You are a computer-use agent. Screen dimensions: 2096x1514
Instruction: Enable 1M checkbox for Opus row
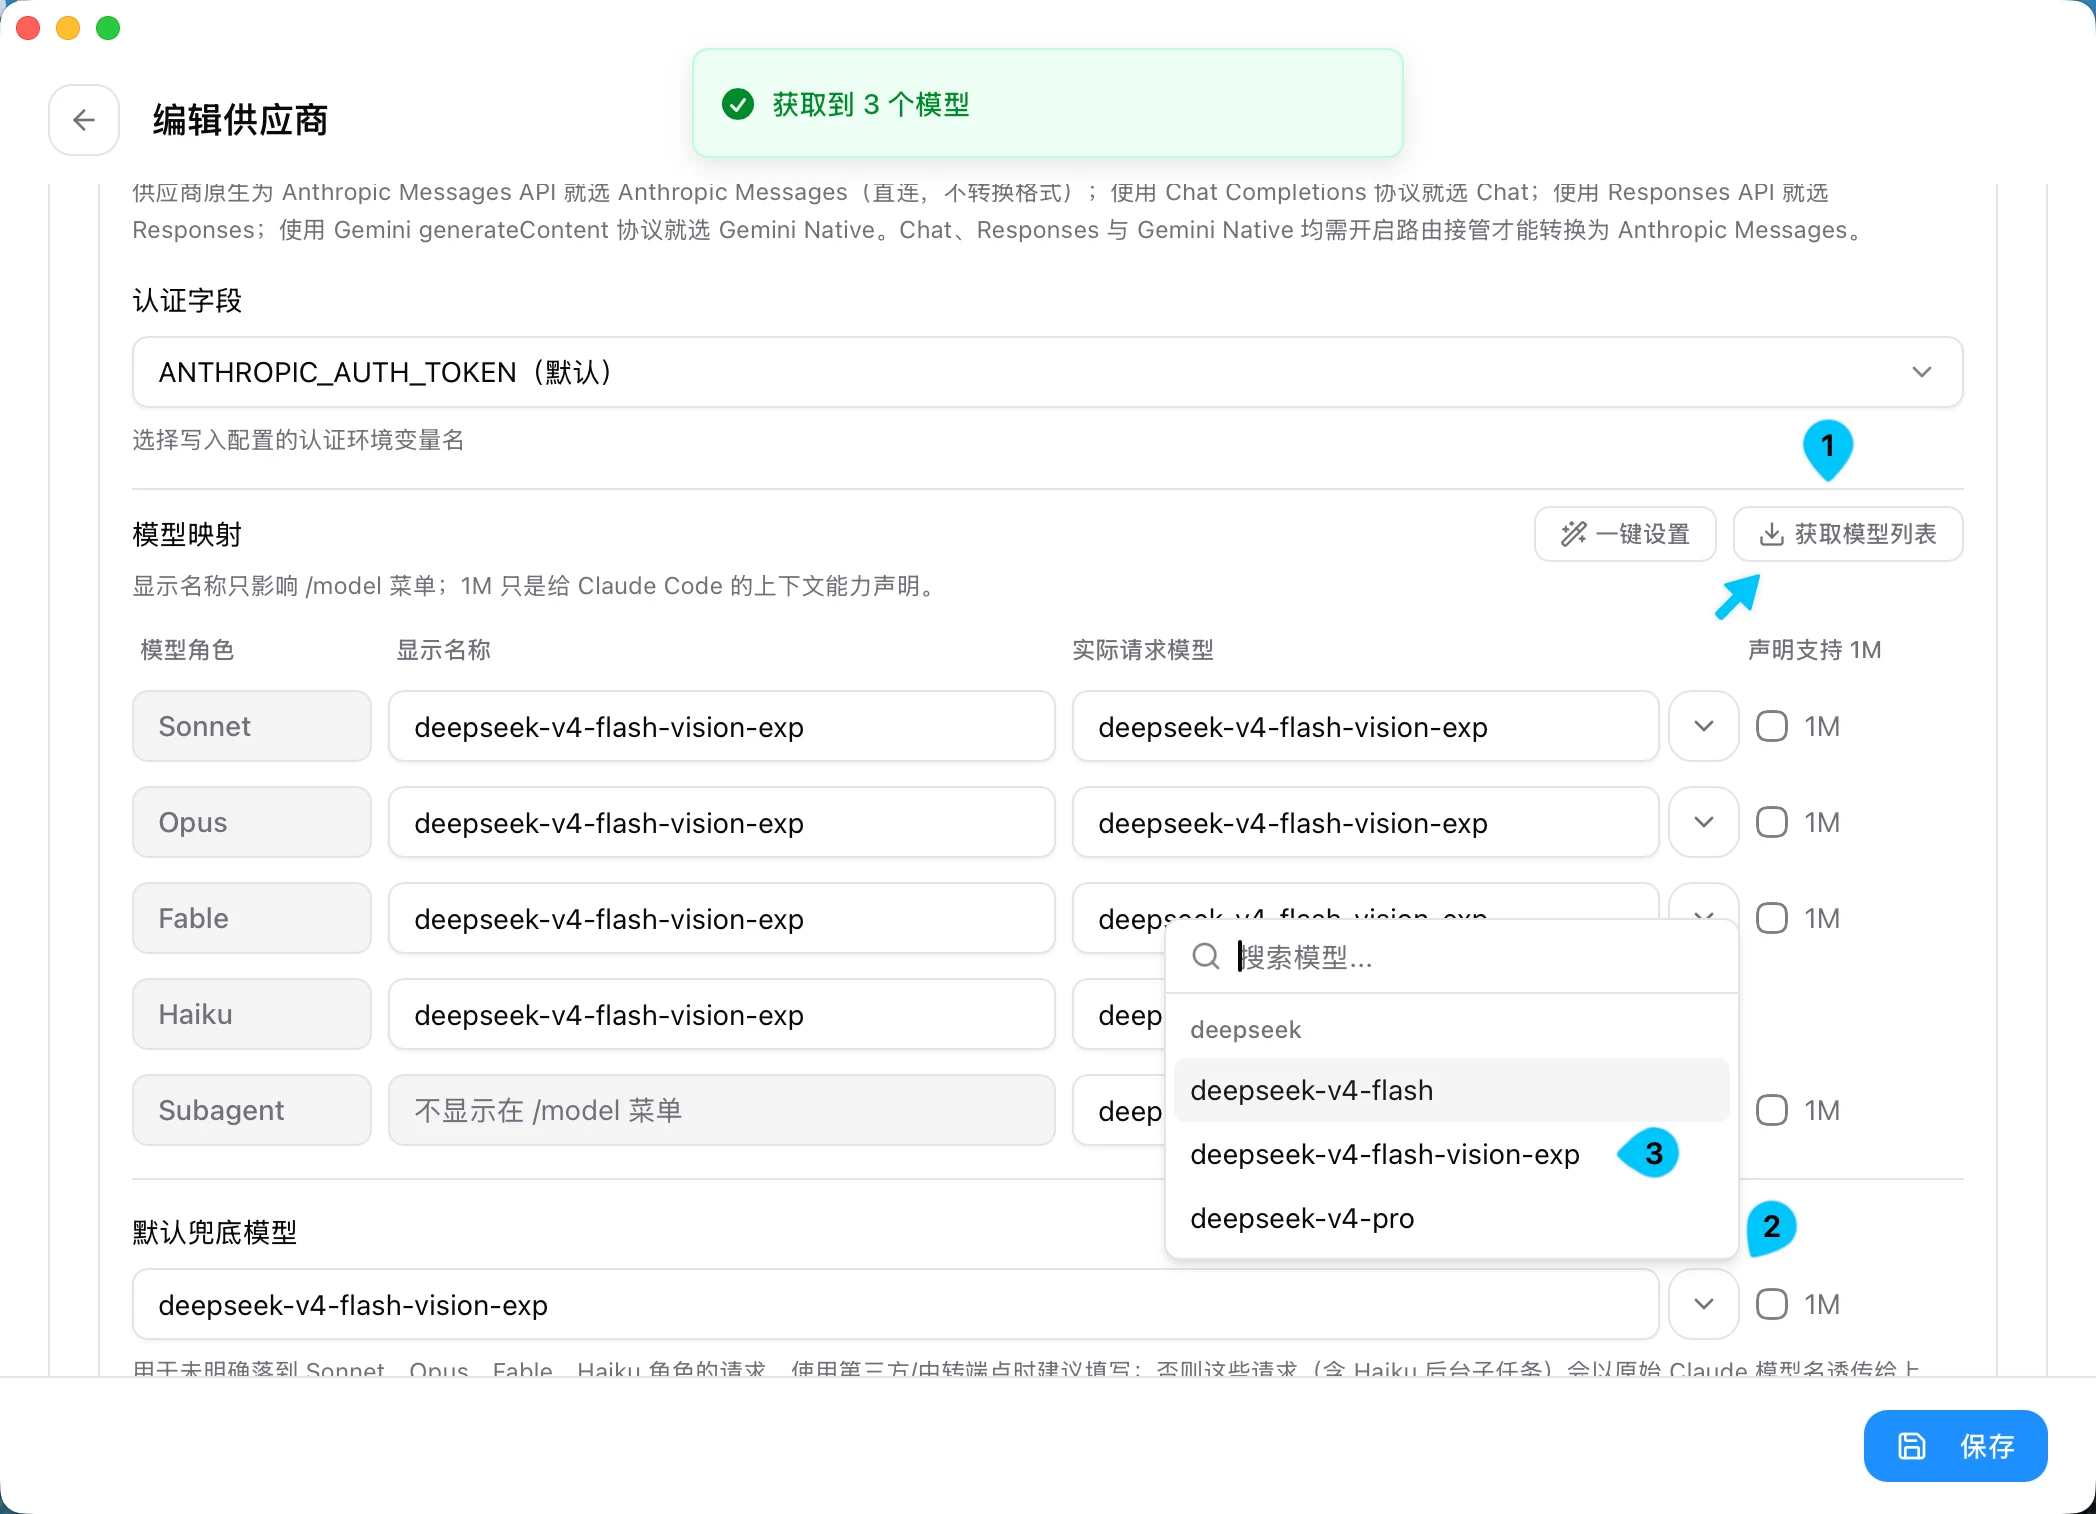(x=1772, y=822)
